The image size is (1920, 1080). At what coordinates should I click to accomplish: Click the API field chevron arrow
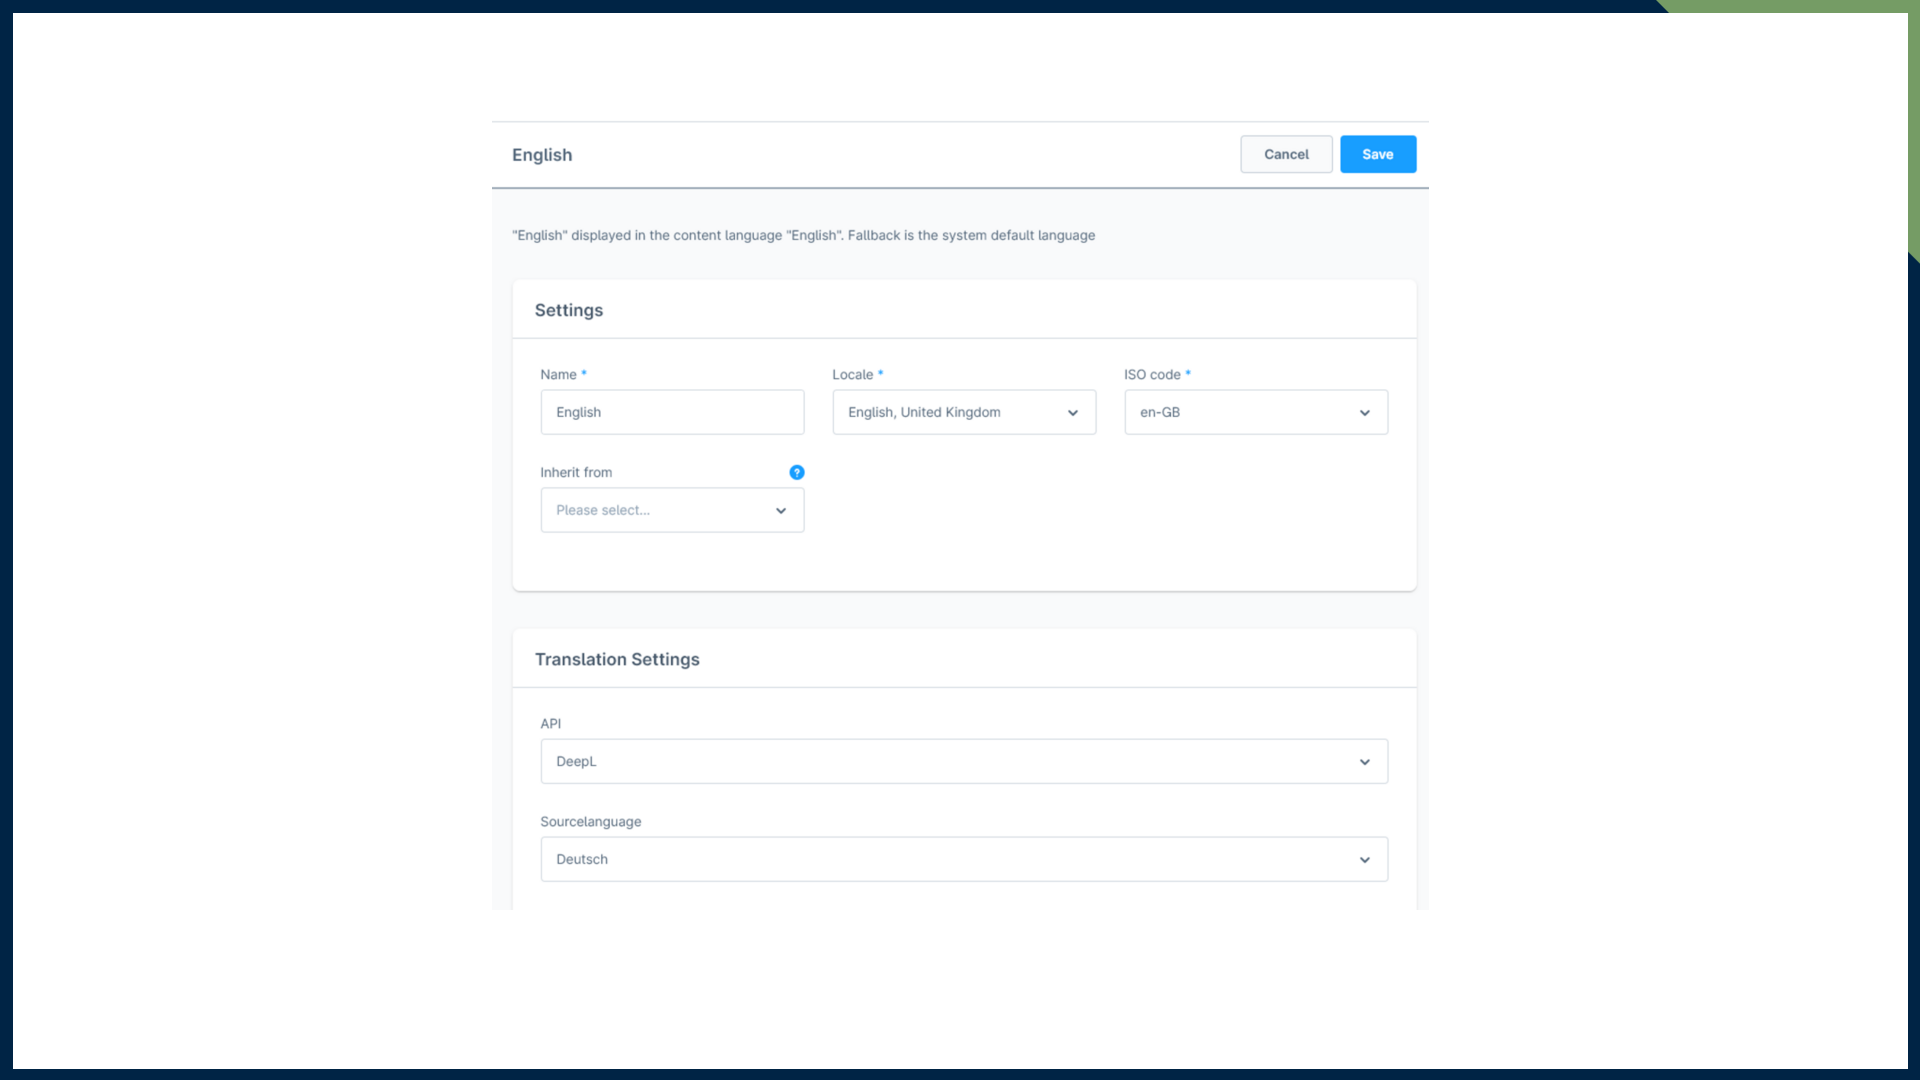[1364, 762]
